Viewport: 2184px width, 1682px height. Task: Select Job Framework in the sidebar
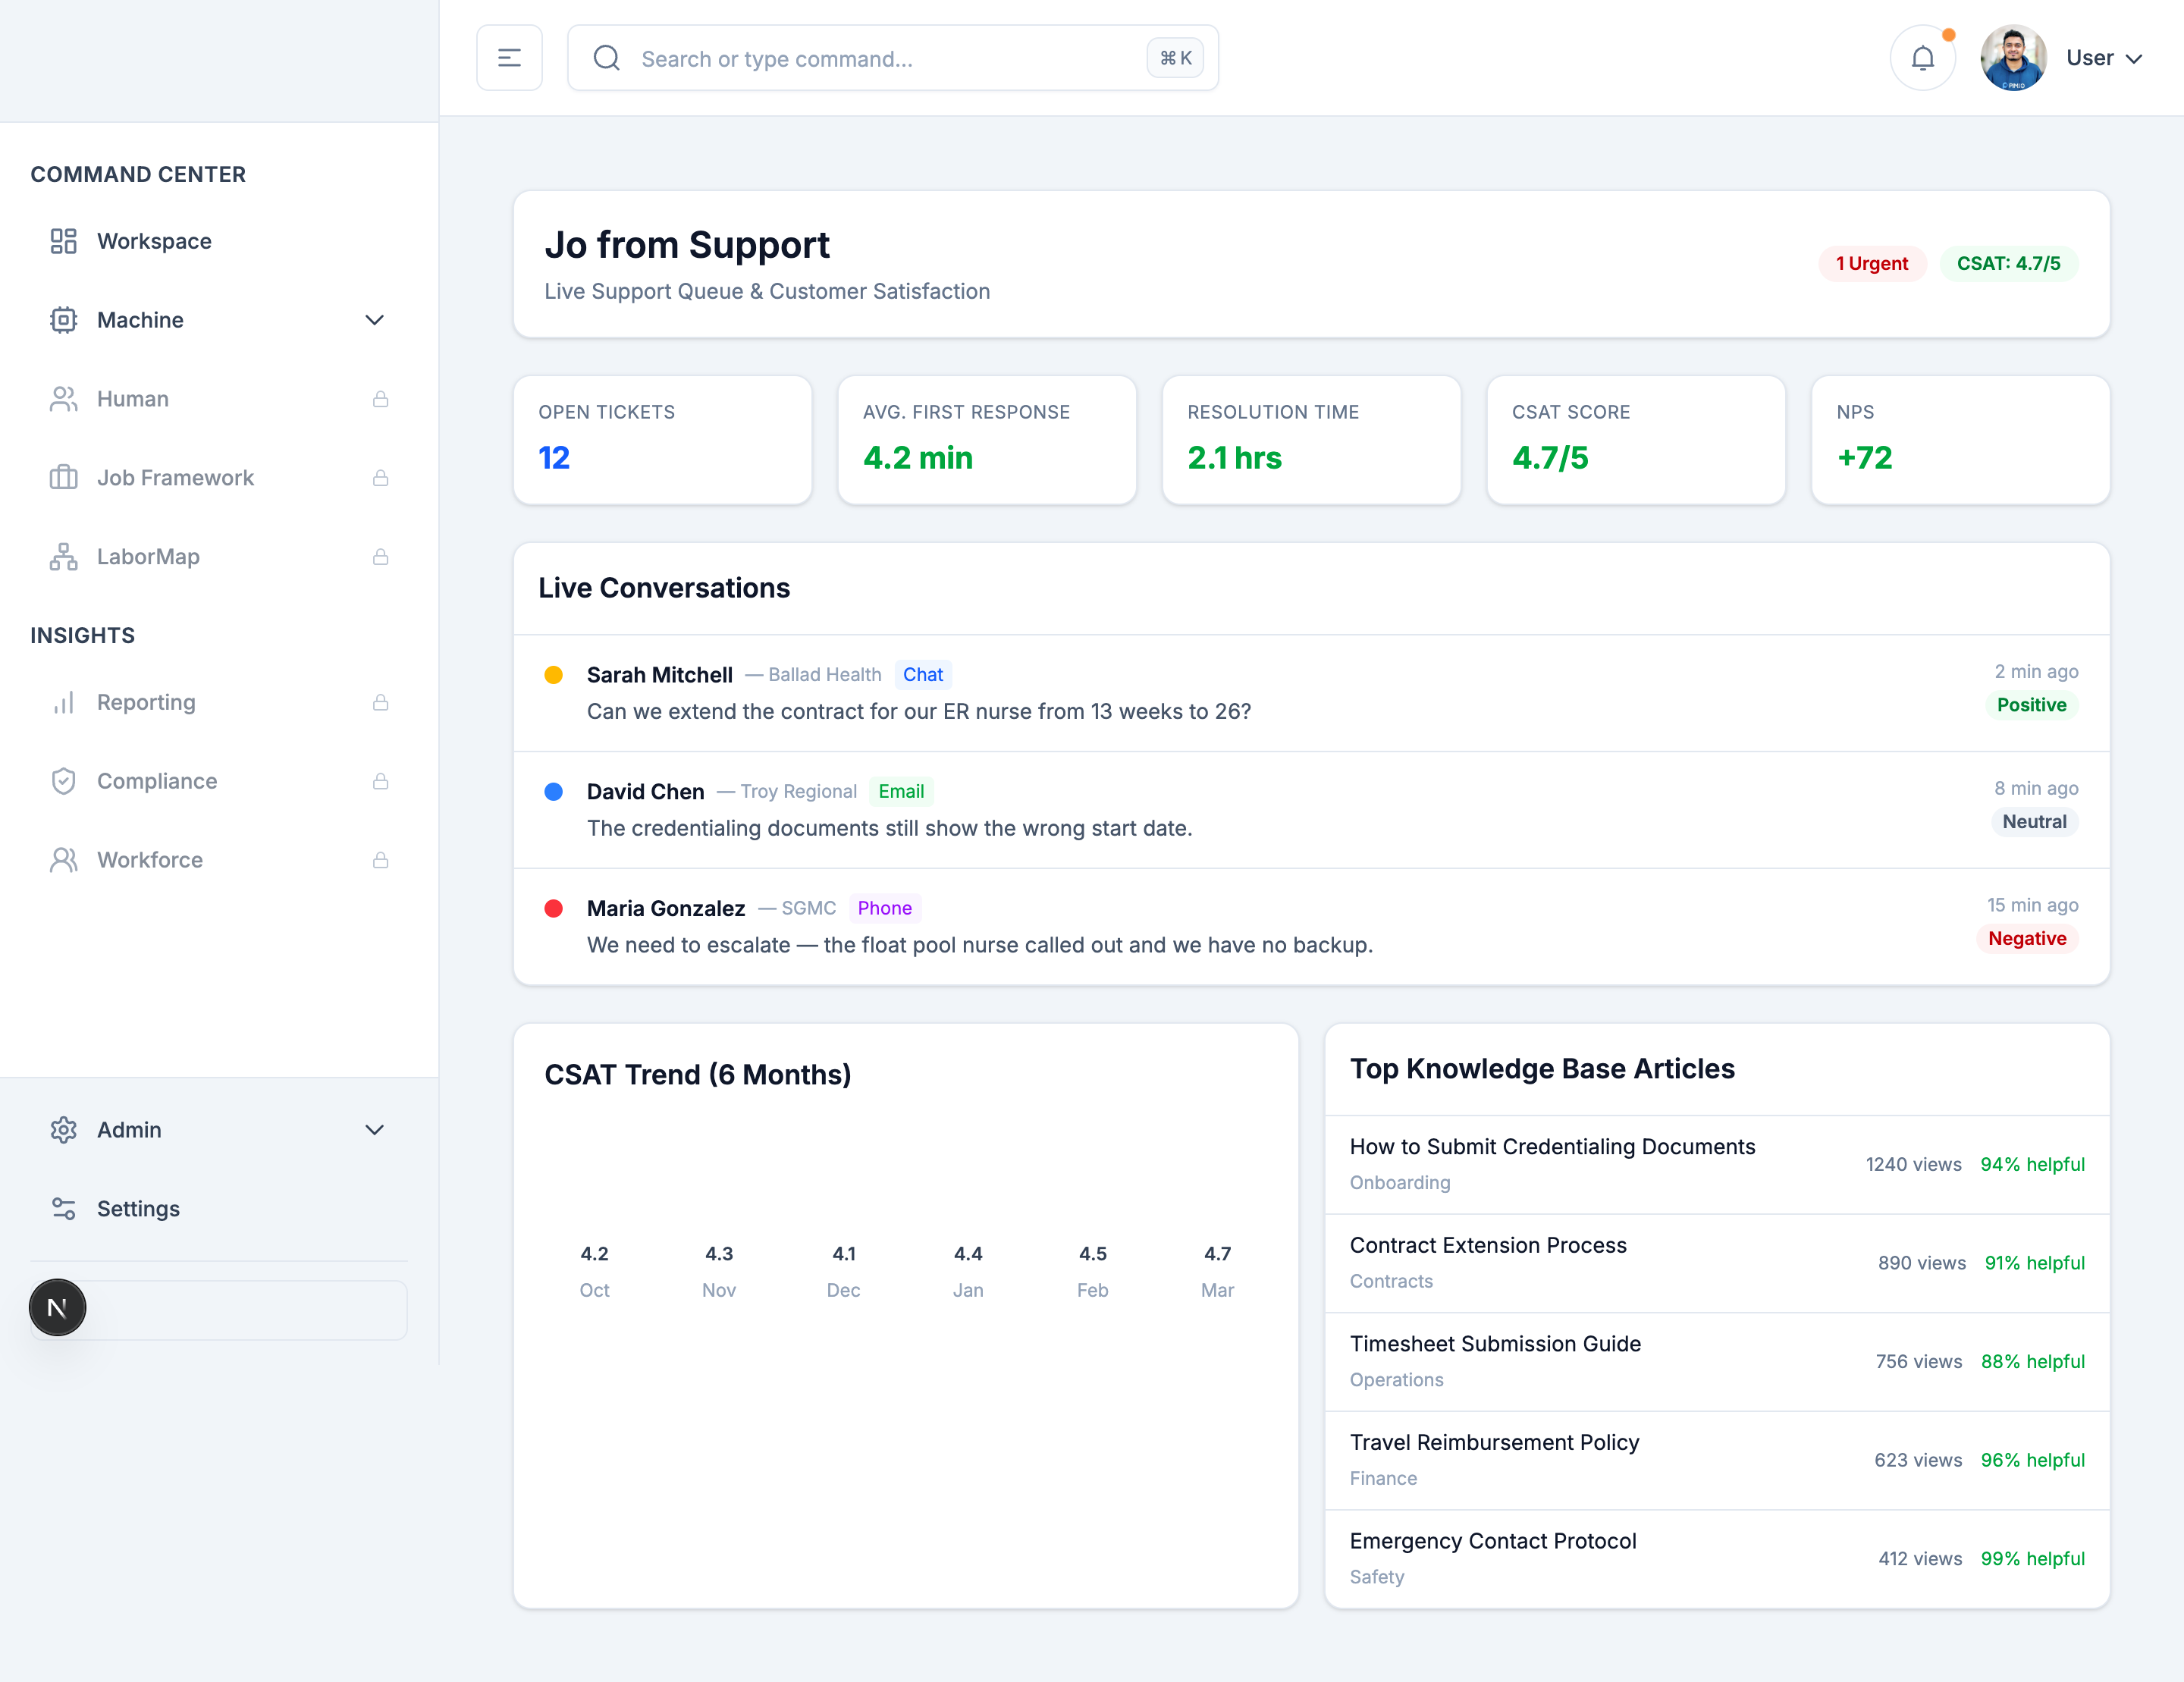click(x=175, y=478)
